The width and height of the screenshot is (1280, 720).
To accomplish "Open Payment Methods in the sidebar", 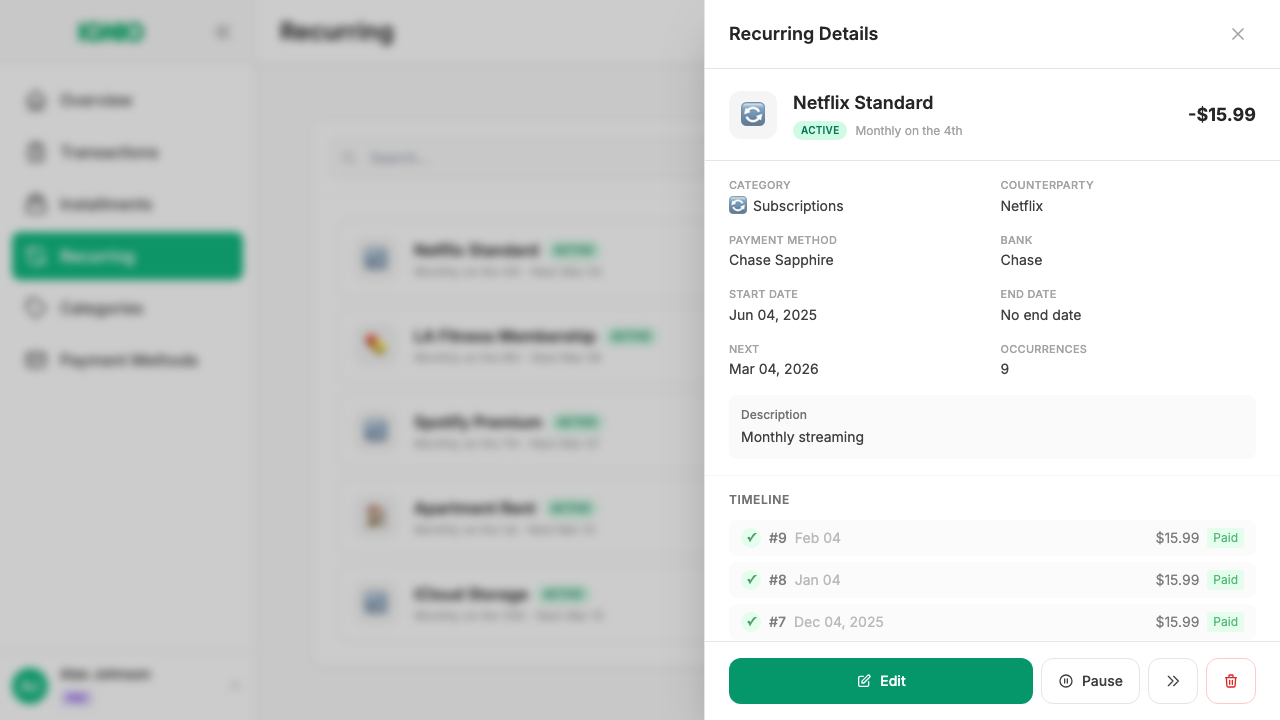I will coord(127,360).
